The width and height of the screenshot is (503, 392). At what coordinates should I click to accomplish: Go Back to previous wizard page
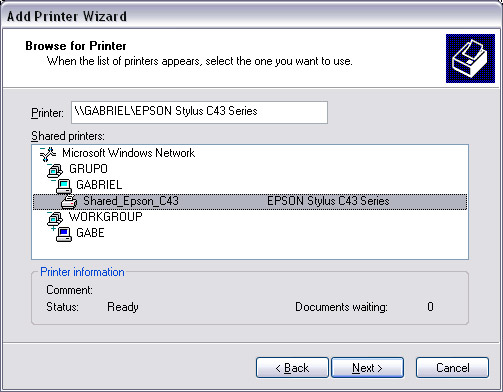click(292, 368)
